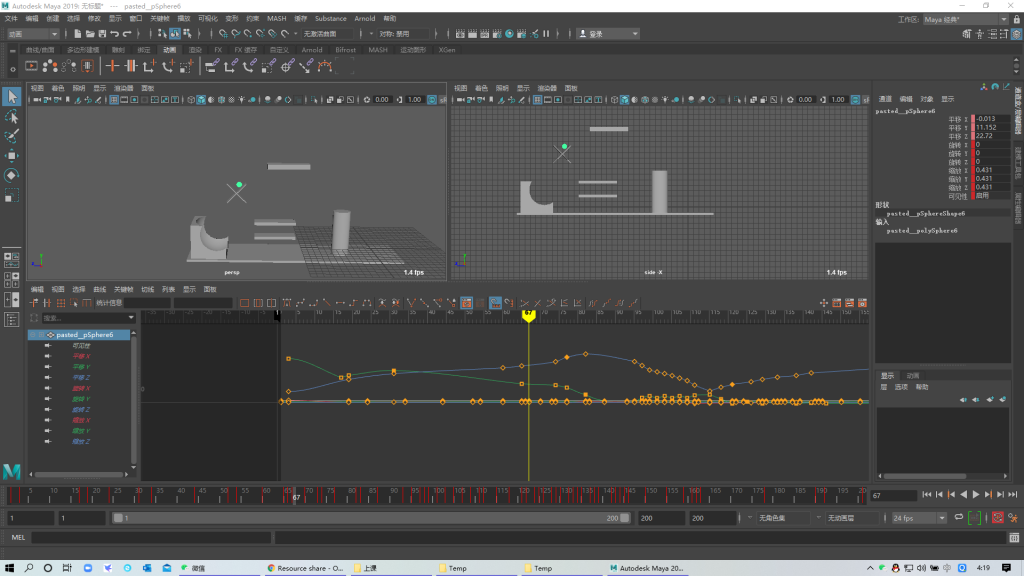Open the 工作区 Maya workspace dropdown
The width and height of the screenshot is (1024, 576).
965,19
